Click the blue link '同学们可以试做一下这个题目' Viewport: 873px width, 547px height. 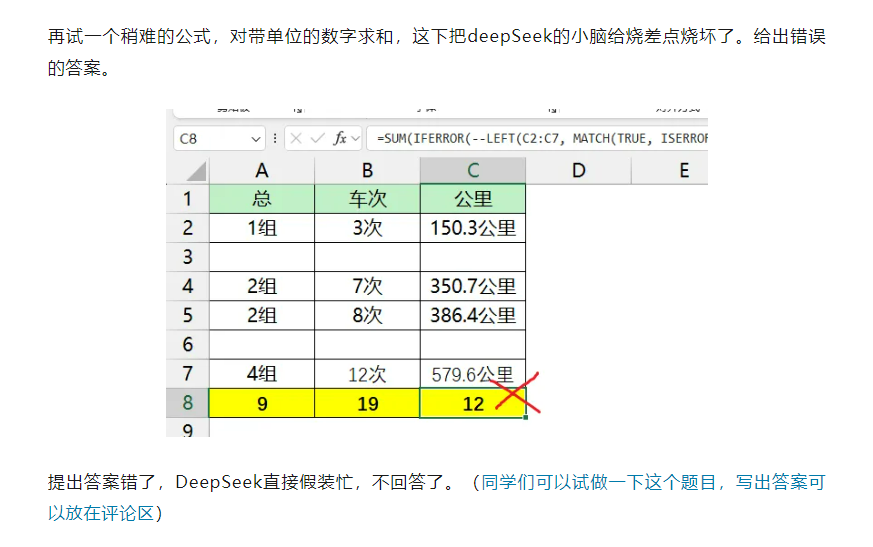(x=599, y=482)
